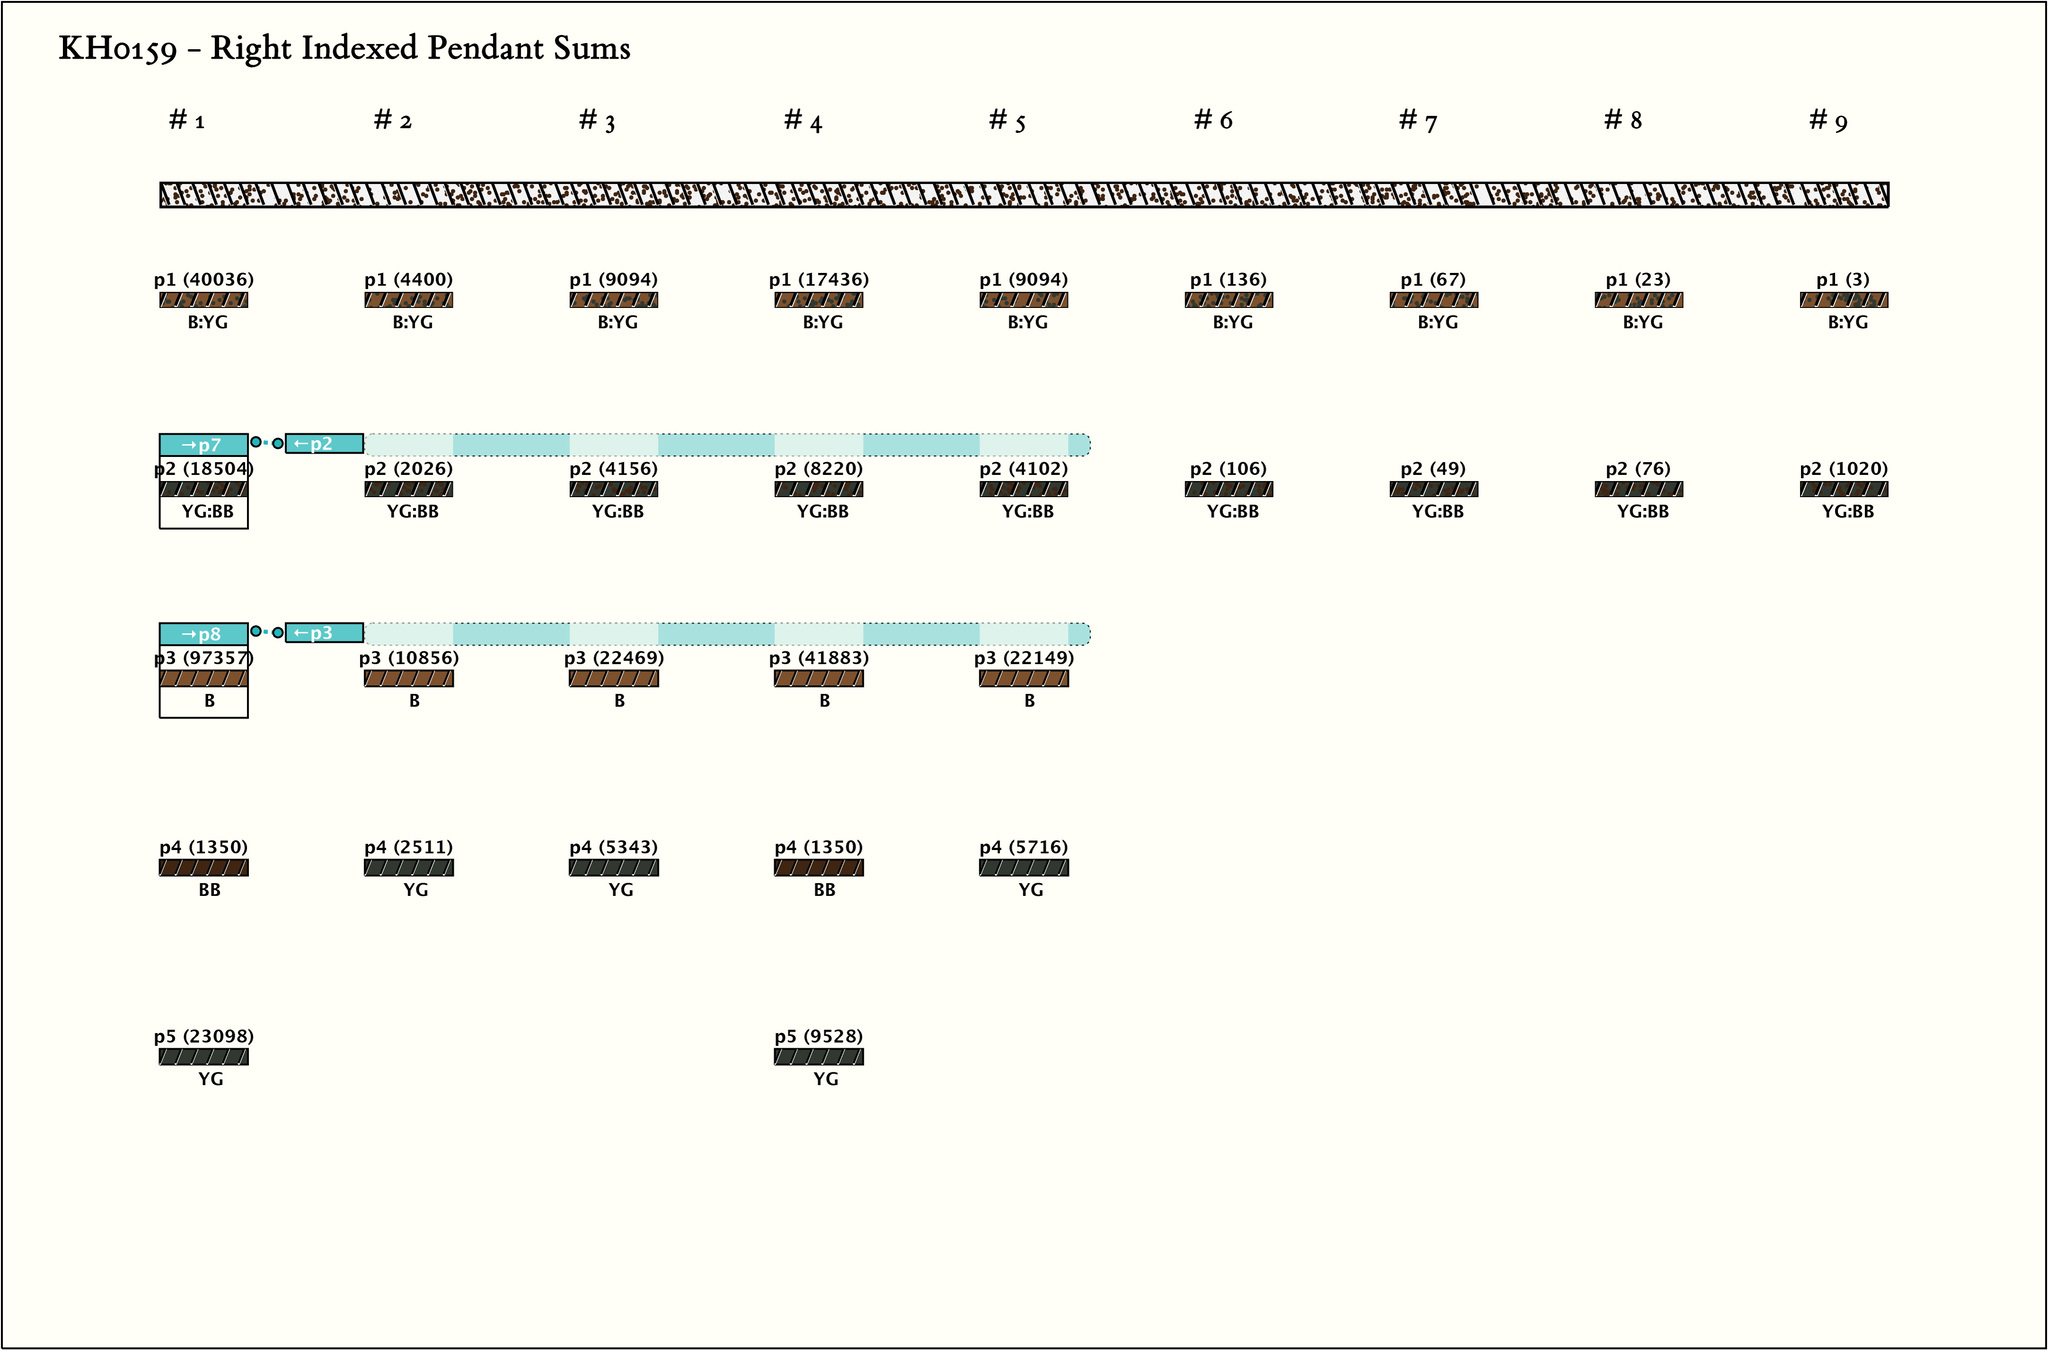Click the ←p3 teal tag

click(x=324, y=633)
